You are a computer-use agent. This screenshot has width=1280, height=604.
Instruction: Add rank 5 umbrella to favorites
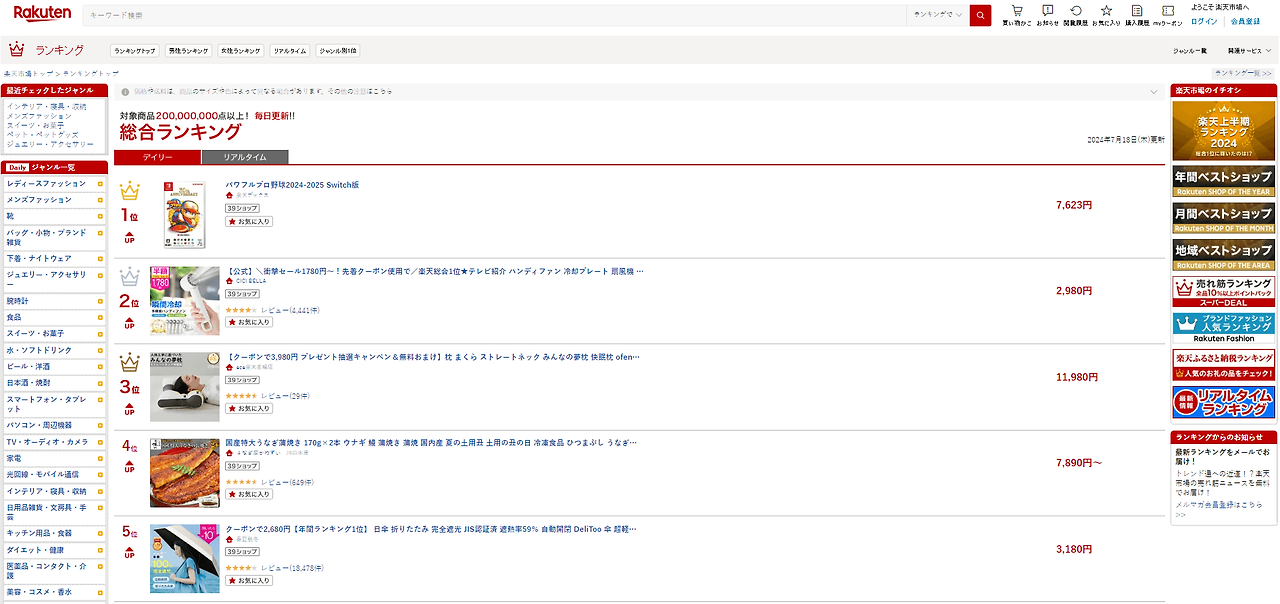tap(248, 580)
